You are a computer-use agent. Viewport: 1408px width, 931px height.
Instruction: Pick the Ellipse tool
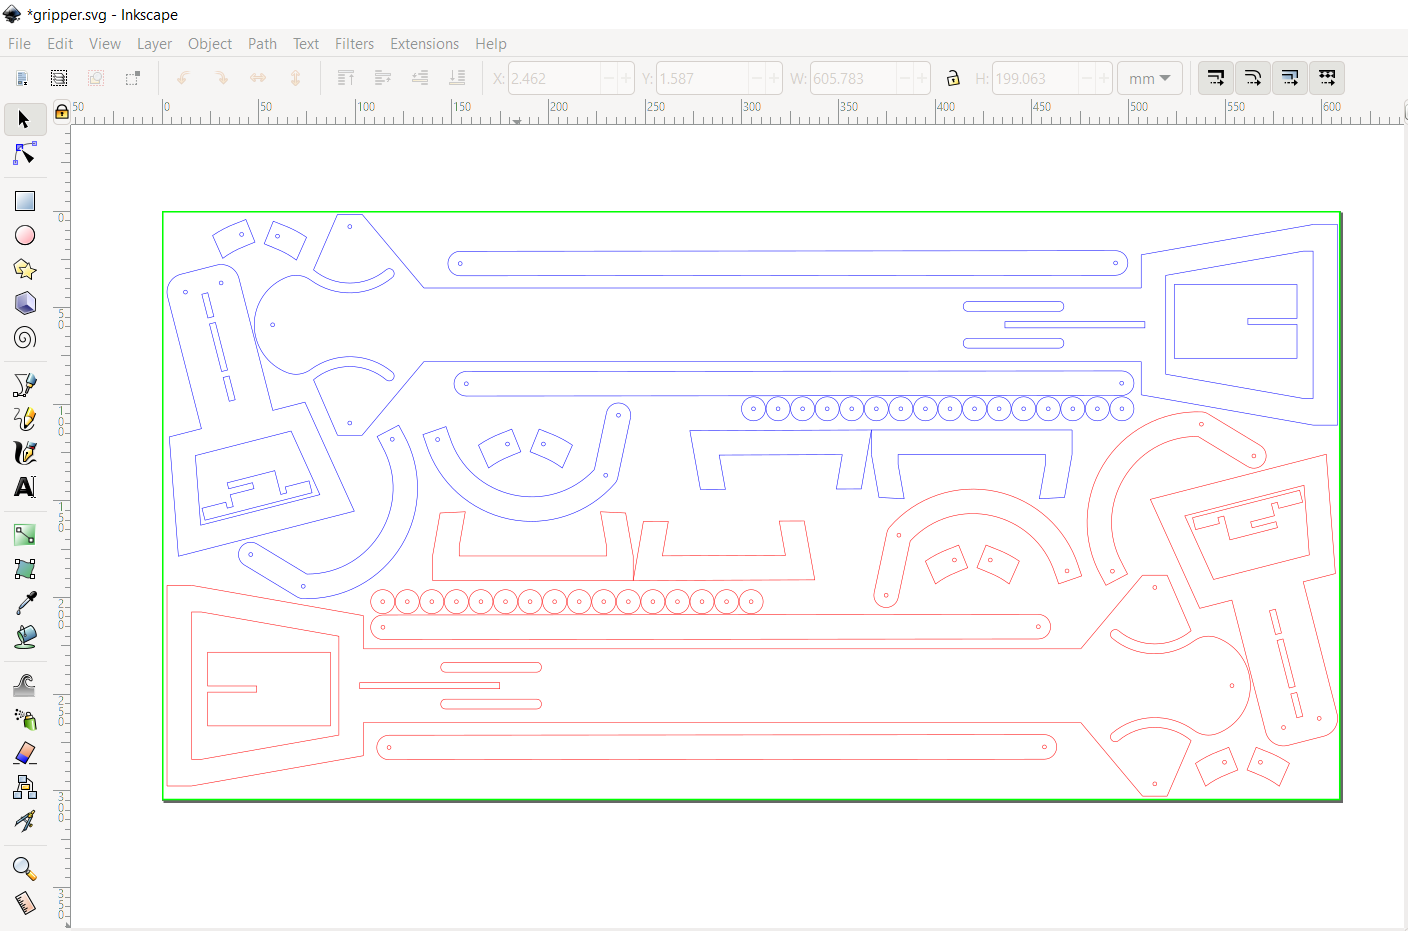24,235
